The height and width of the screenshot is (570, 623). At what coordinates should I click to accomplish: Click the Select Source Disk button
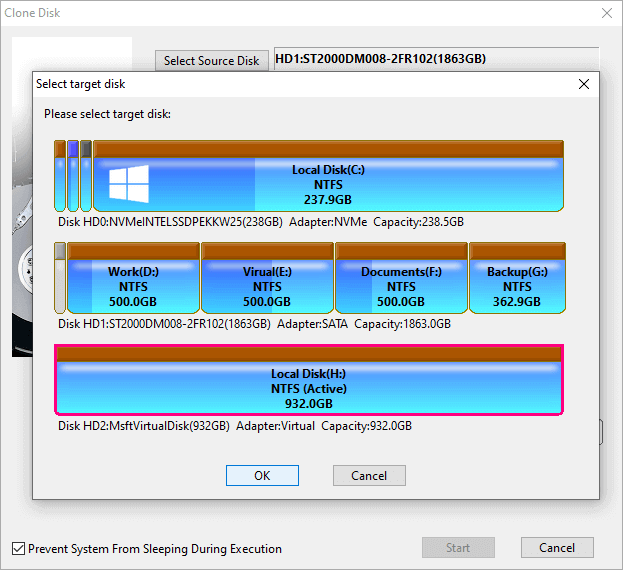211,61
